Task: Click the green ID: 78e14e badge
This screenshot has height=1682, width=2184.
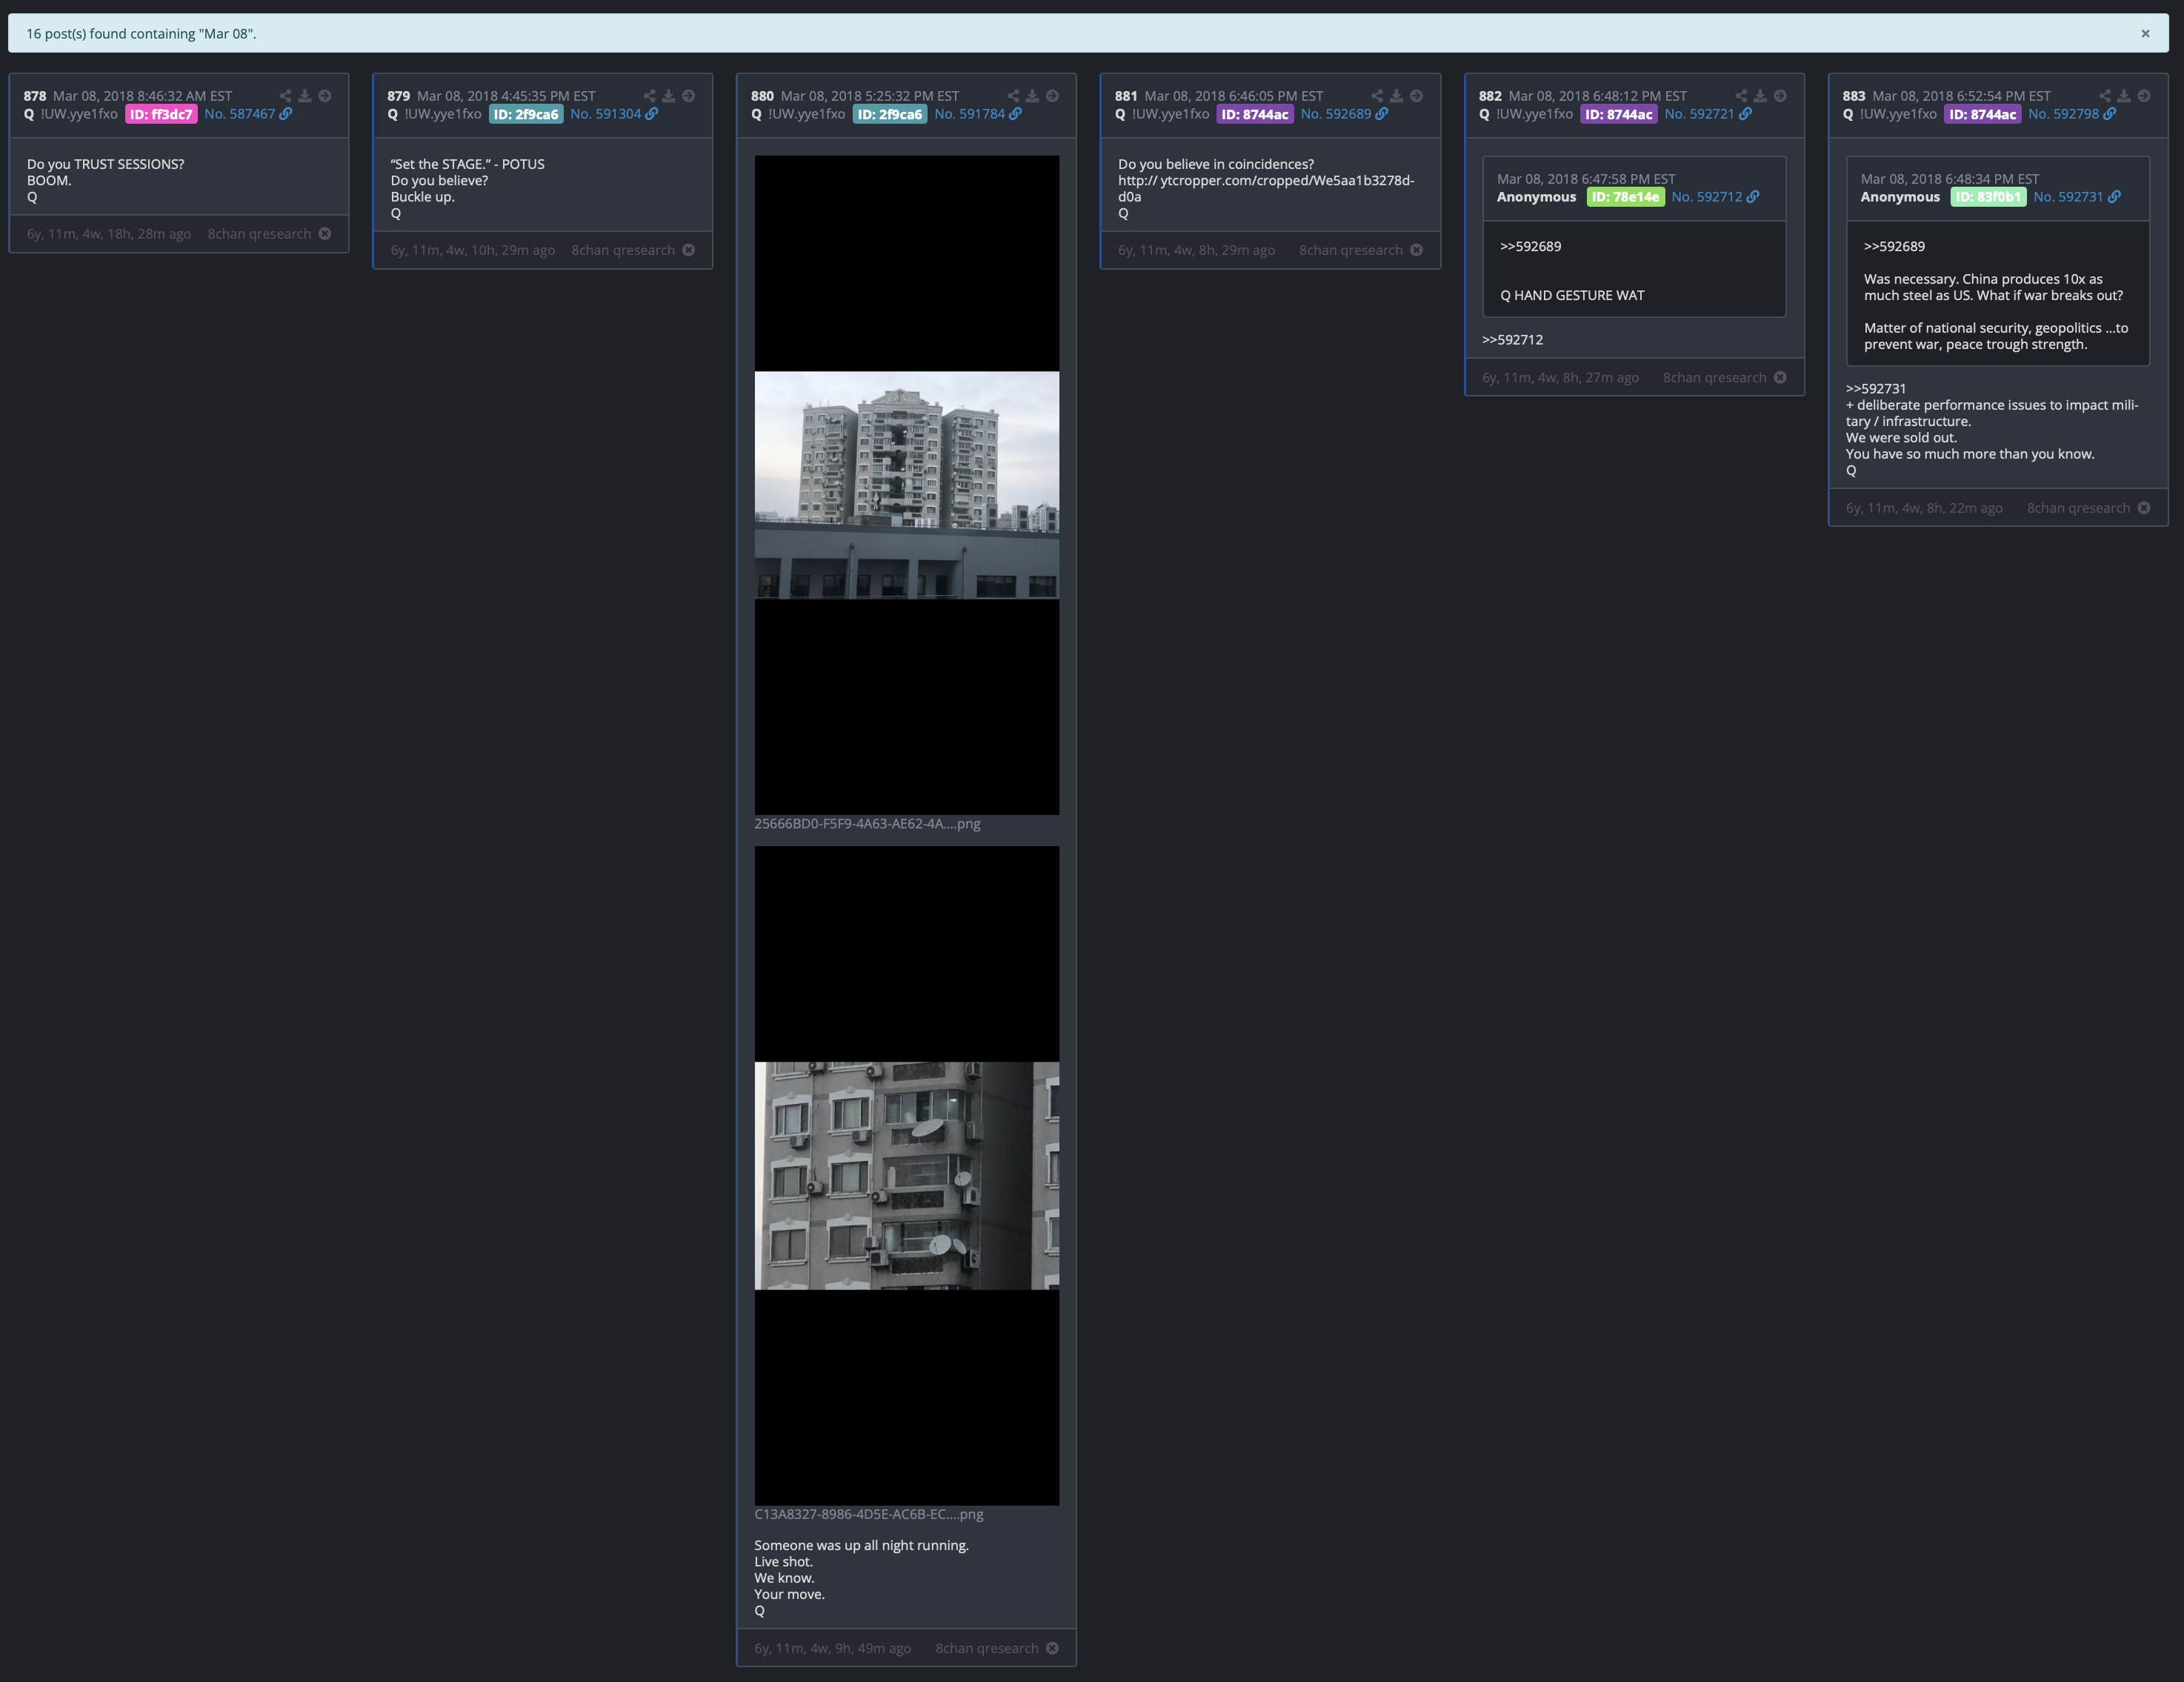Action: pos(1625,197)
